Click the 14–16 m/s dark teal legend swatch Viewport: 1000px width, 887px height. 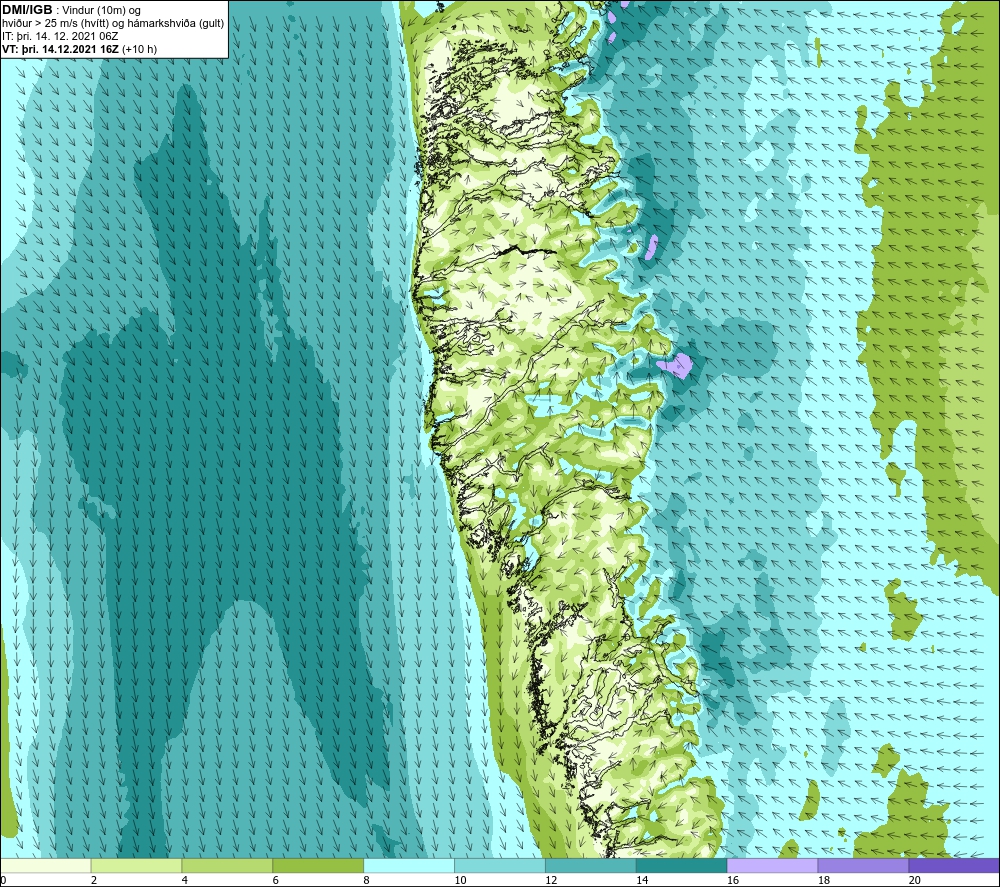coord(681,865)
